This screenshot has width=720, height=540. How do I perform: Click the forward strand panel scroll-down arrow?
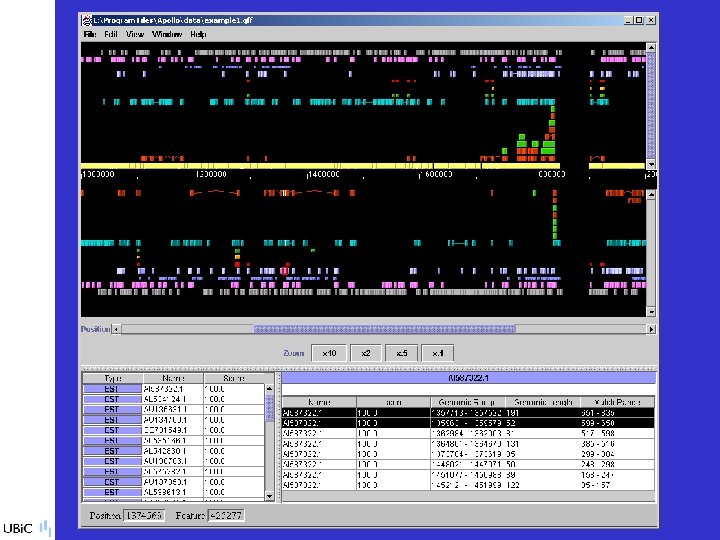pyautogui.click(x=651, y=164)
